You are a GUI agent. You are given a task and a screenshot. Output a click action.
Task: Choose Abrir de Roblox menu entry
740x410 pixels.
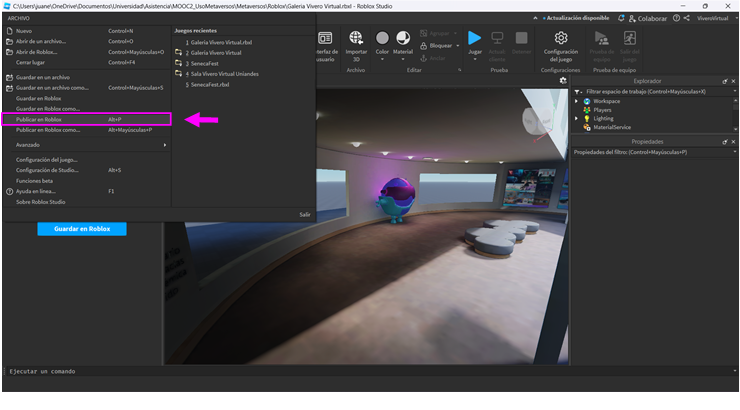pos(87,52)
